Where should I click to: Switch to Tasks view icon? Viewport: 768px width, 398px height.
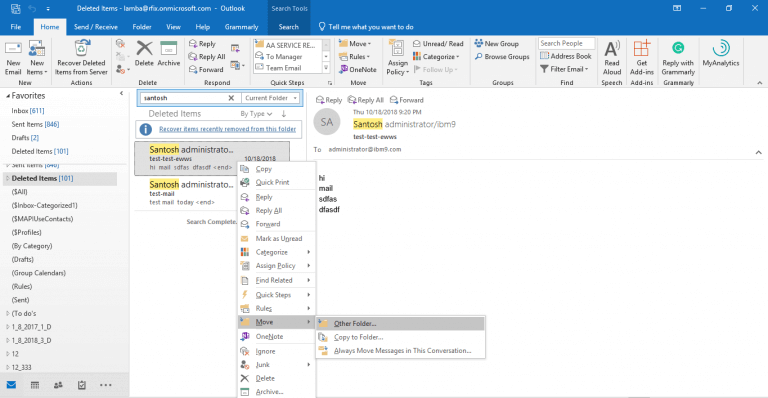[x=82, y=385]
